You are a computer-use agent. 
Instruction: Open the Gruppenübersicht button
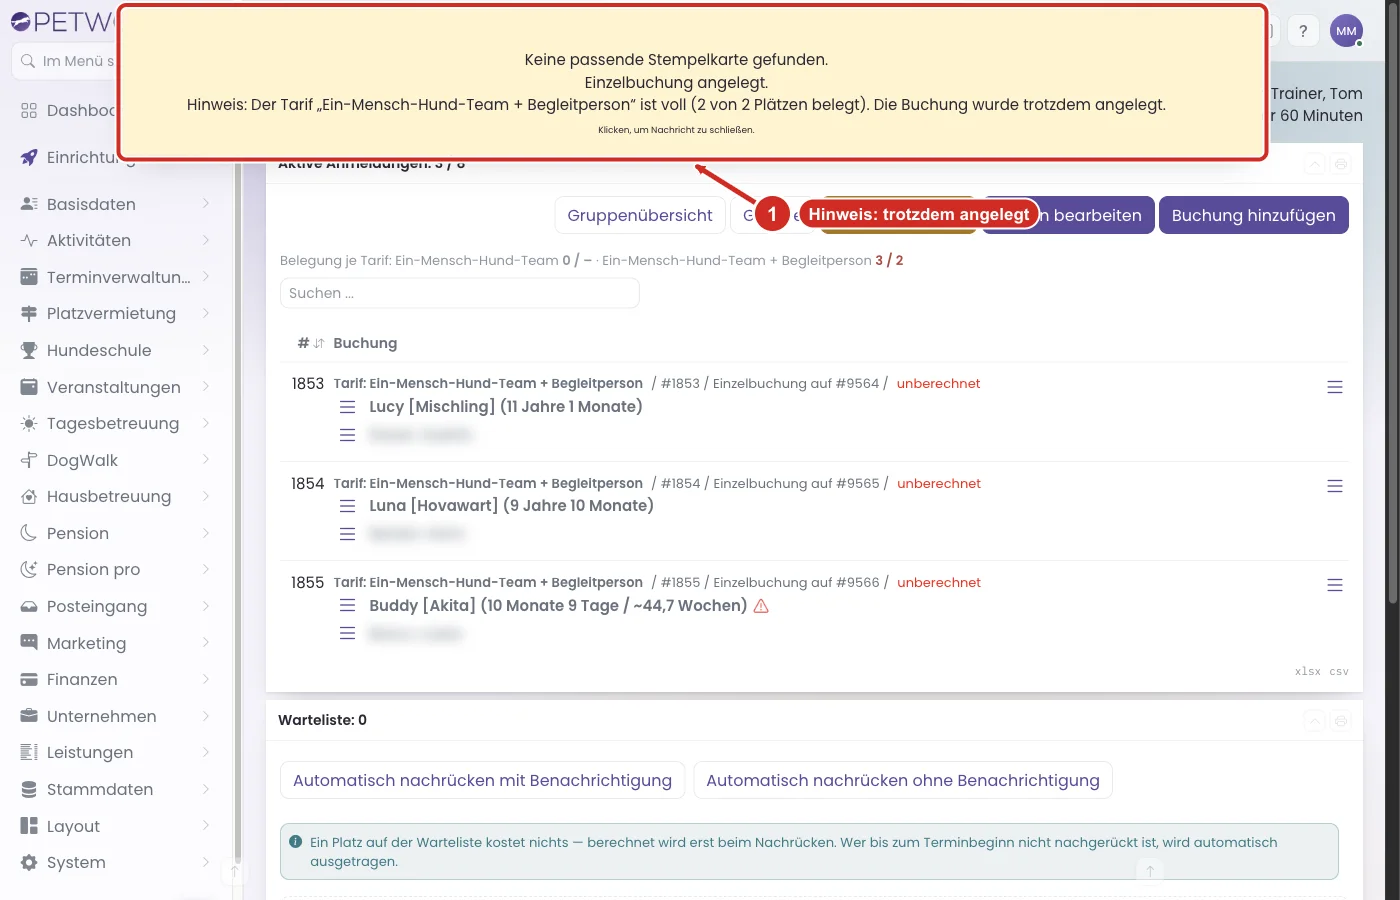coord(640,215)
